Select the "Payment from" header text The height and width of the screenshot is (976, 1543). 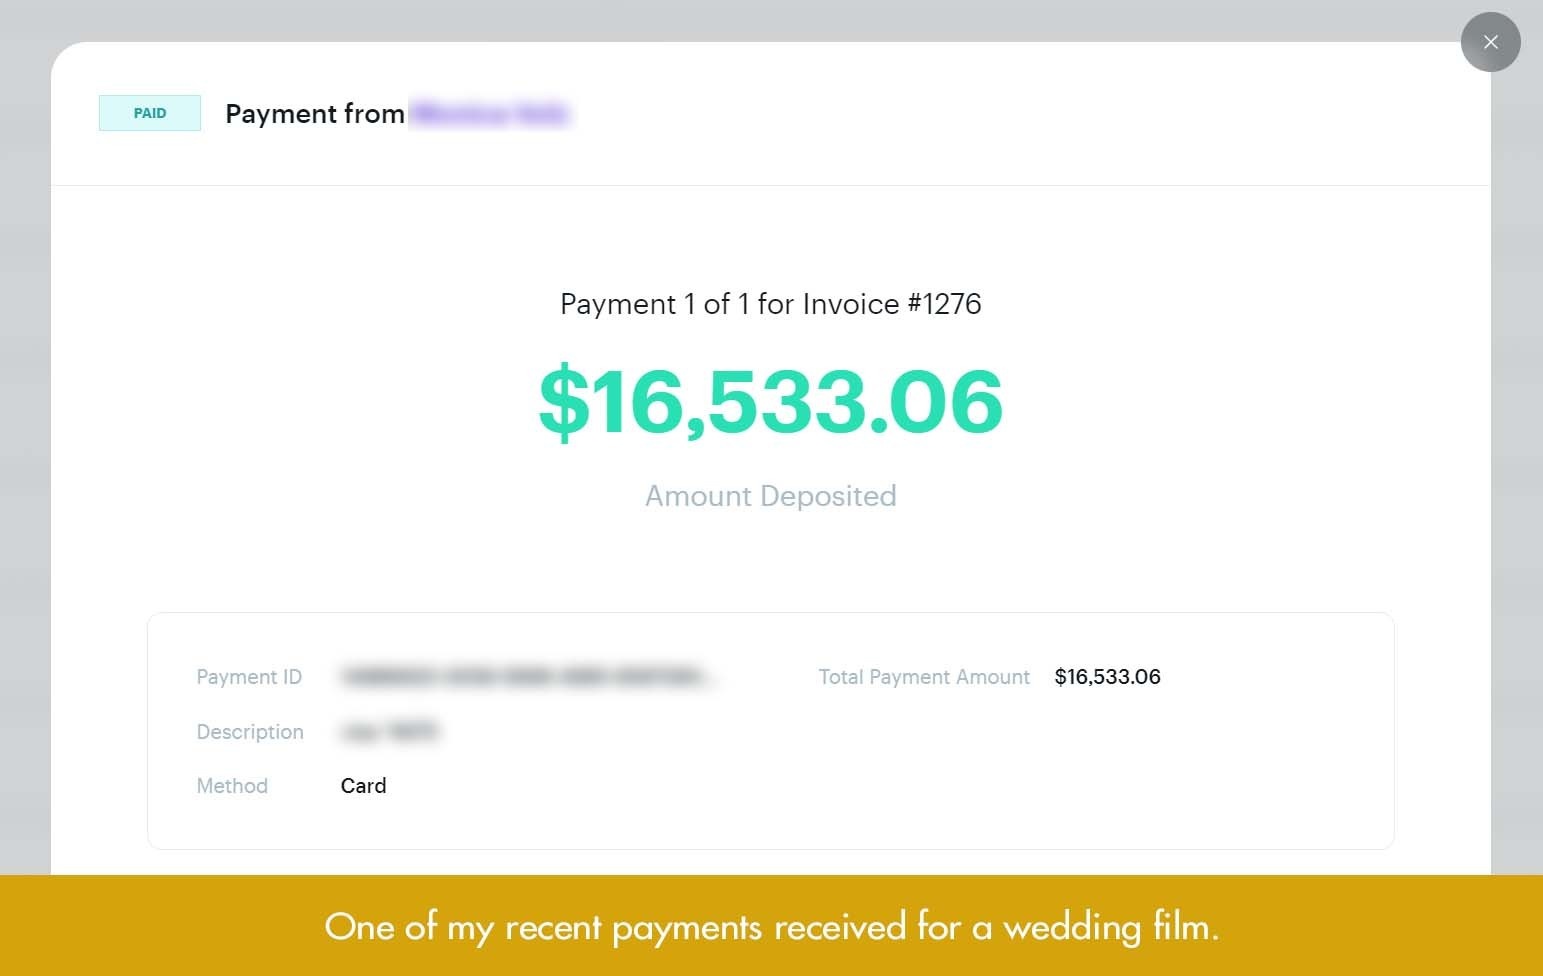pyautogui.click(x=315, y=114)
